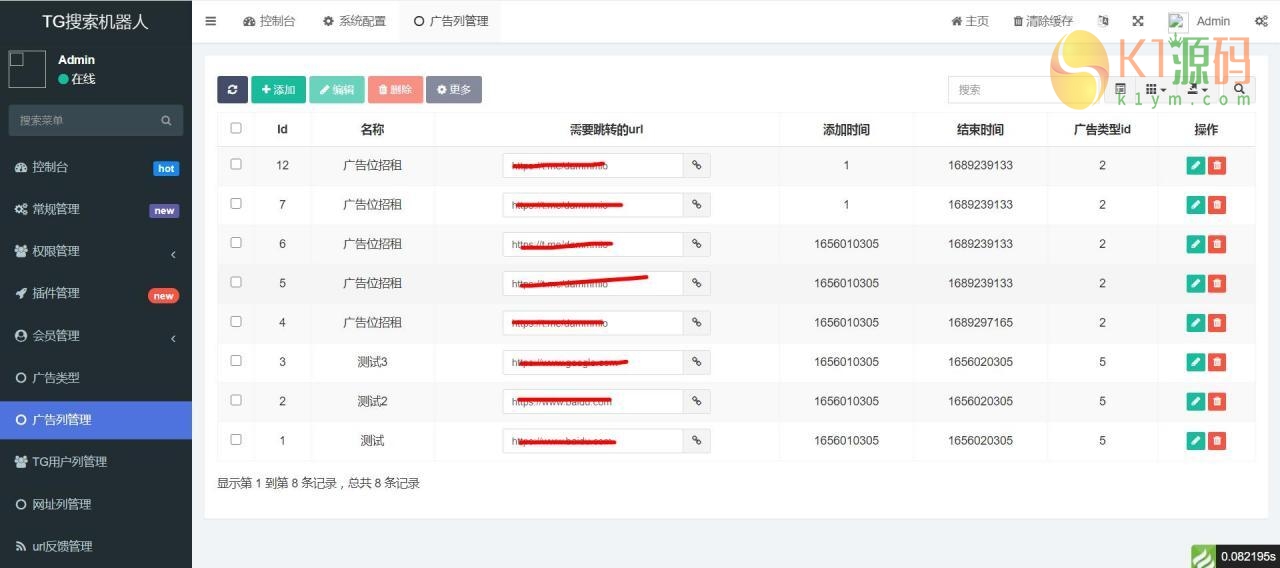Screen dimensions: 1280x568
Task: Open 网址列管理 in the sidebar
Action: pyautogui.click(x=96, y=504)
